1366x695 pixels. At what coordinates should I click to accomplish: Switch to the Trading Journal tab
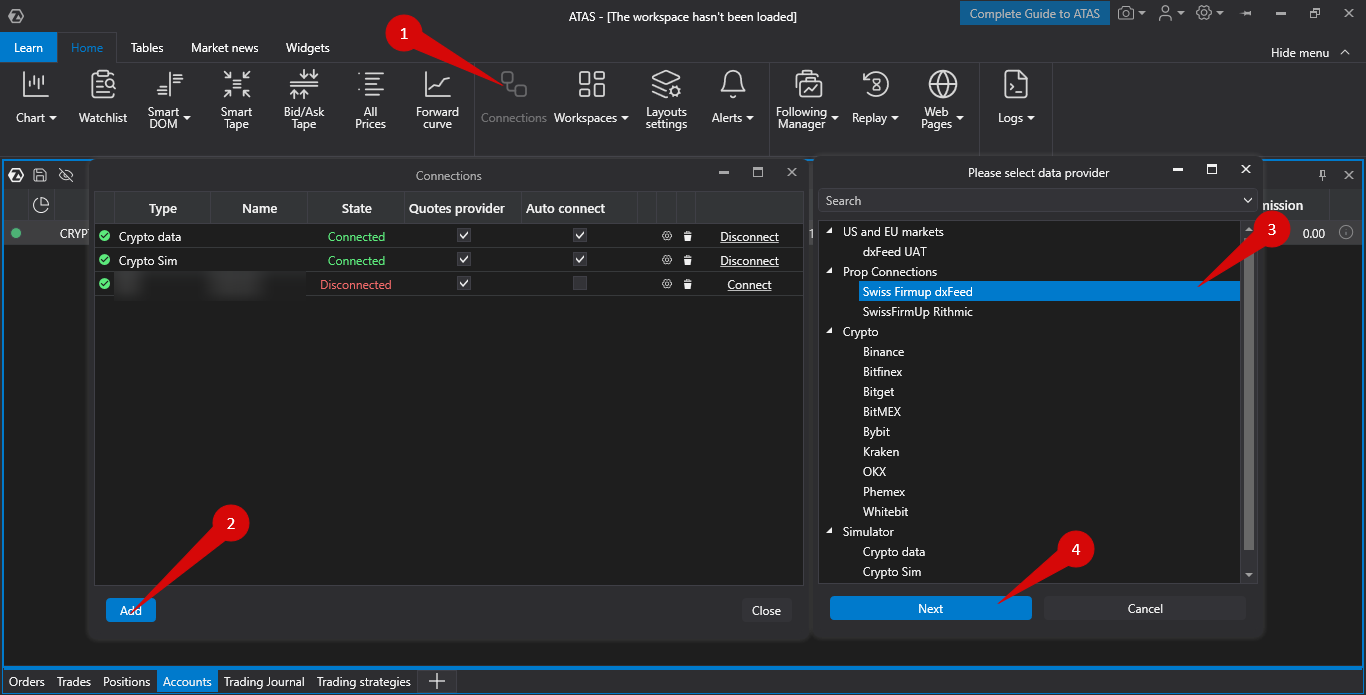264,682
